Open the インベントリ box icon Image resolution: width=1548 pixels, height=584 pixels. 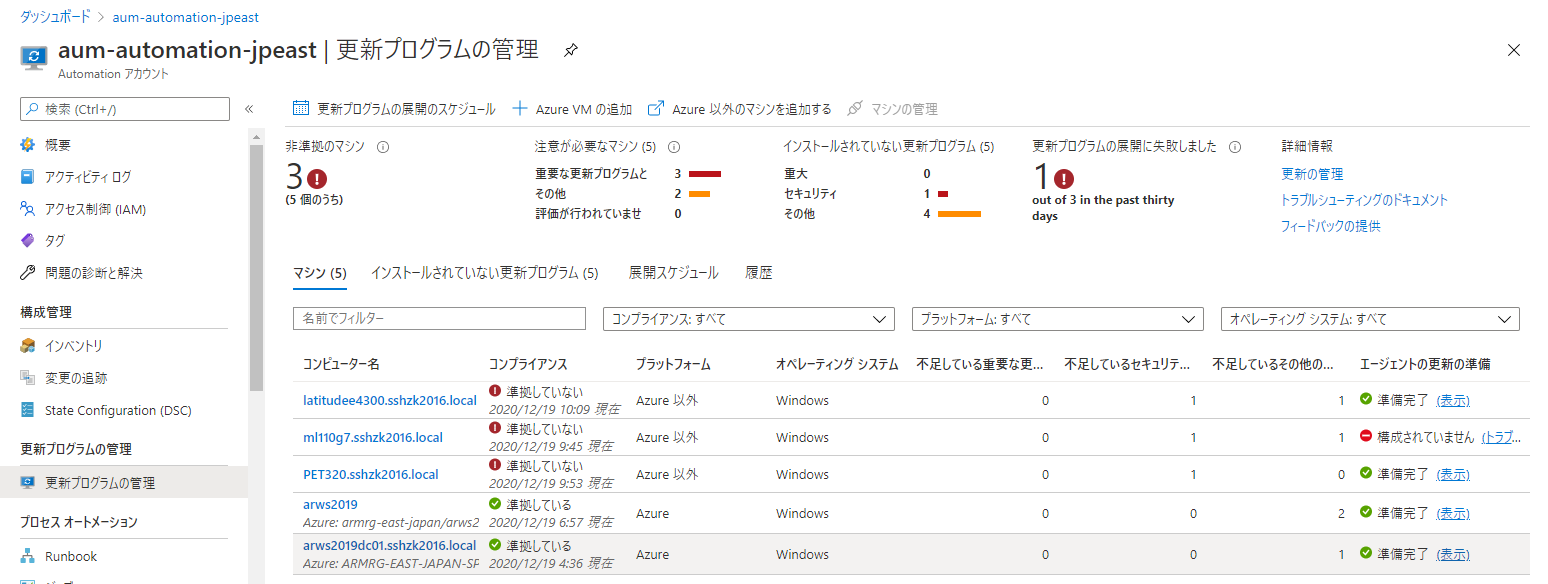[x=28, y=346]
